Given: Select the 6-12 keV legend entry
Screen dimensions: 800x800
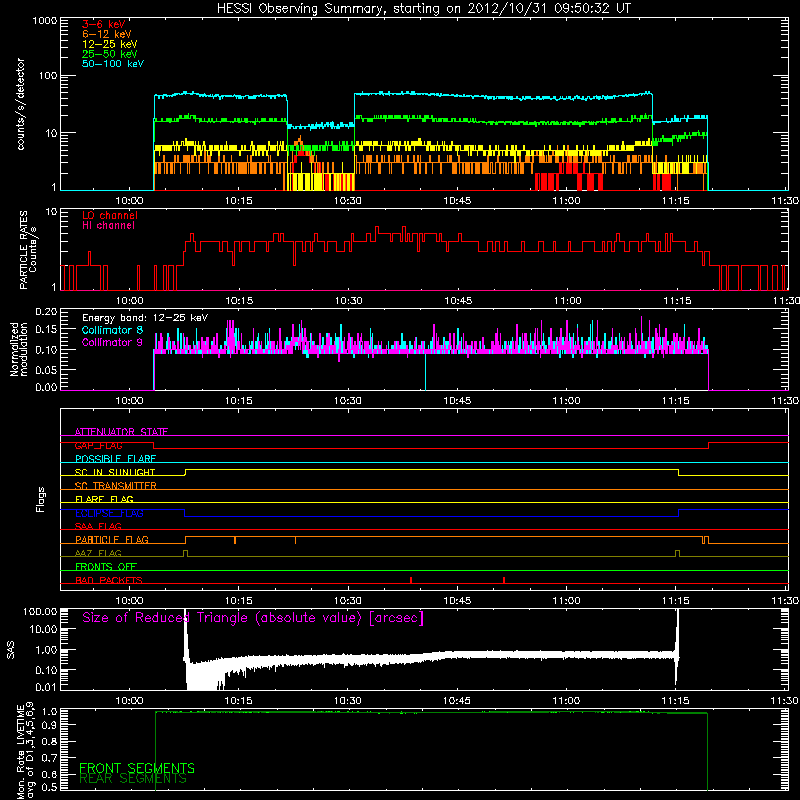Looking at the screenshot, I should (x=107, y=34).
